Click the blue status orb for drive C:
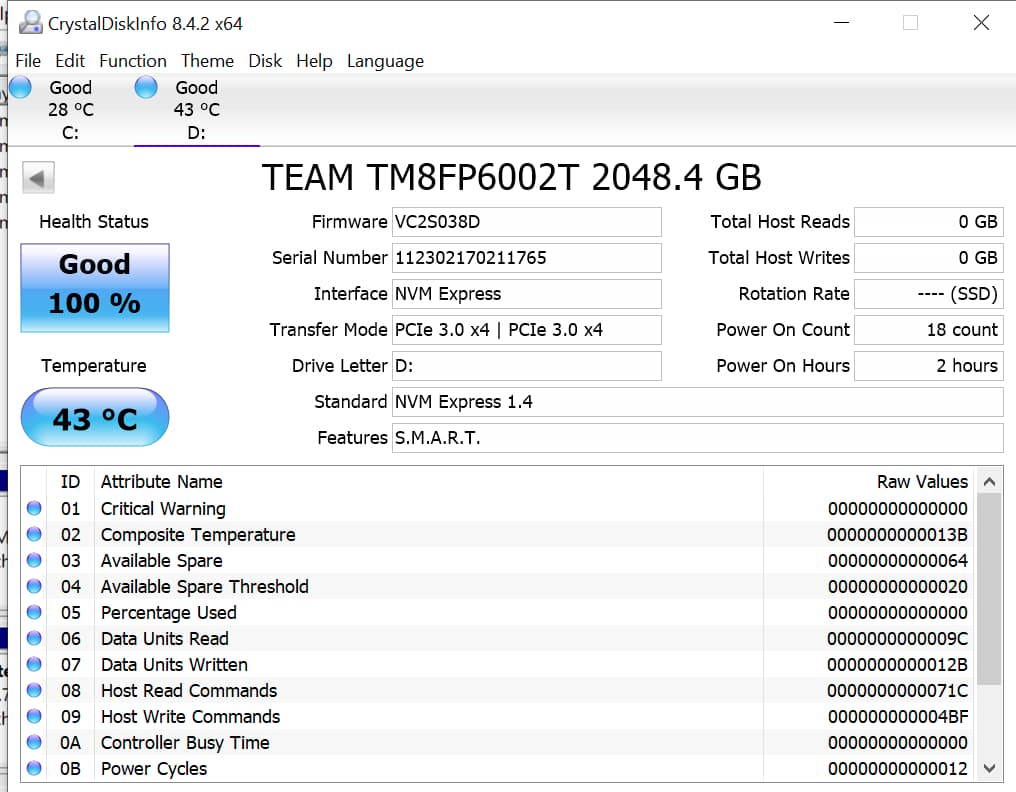Image resolution: width=1016 pixels, height=792 pixels. [20, 87]
